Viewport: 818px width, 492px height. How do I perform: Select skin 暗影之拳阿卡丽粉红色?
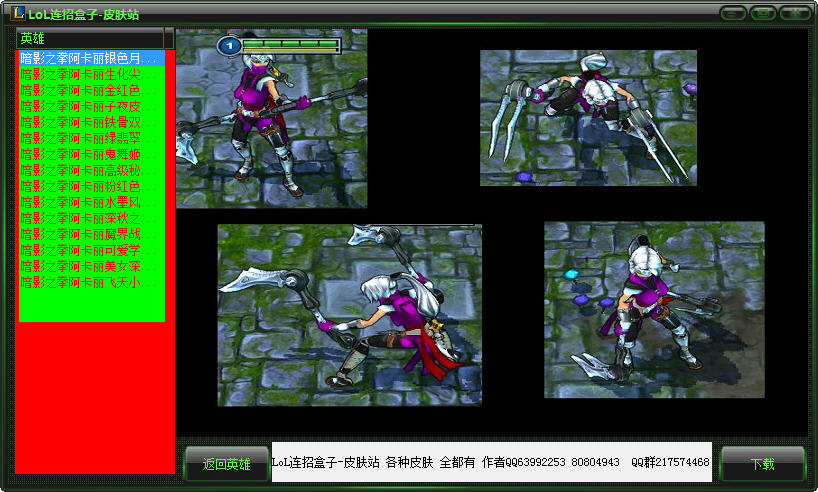pyautogui.click(x=92, y=186)
